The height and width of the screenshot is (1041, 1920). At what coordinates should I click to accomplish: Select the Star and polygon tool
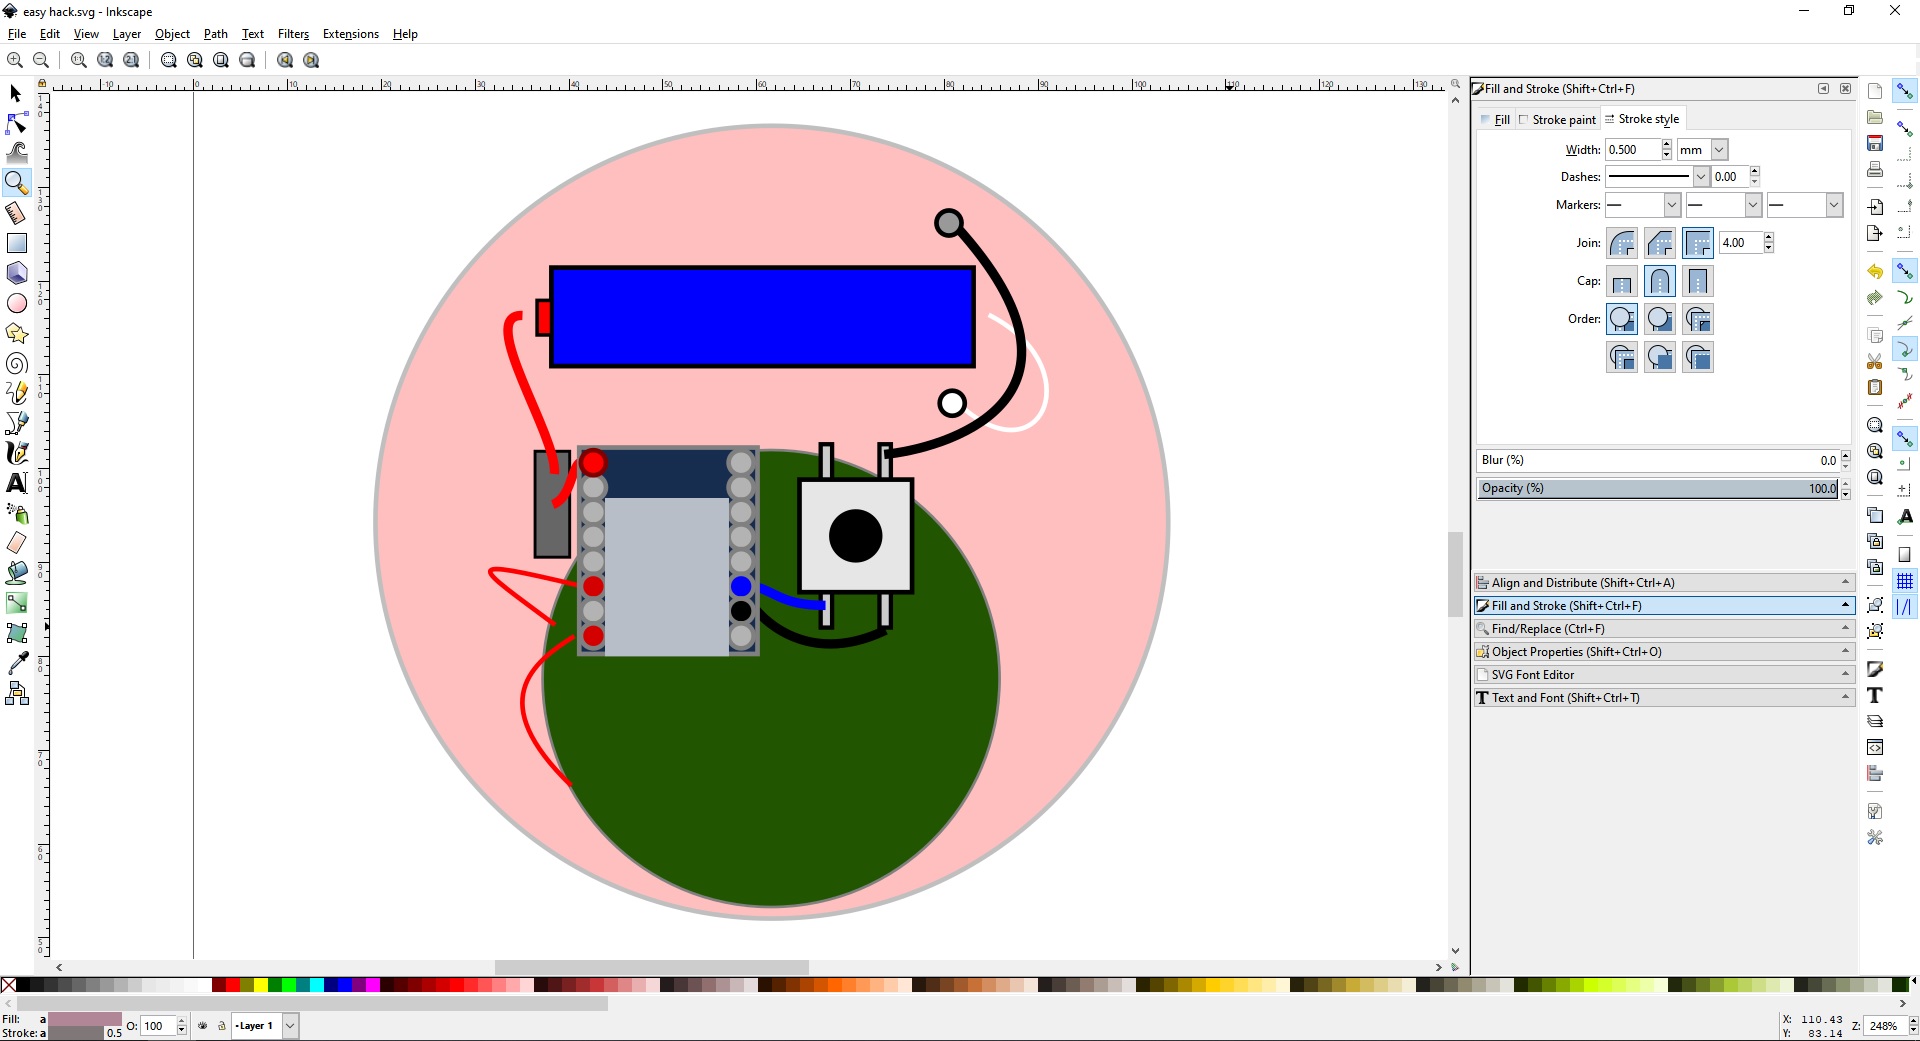17,333
